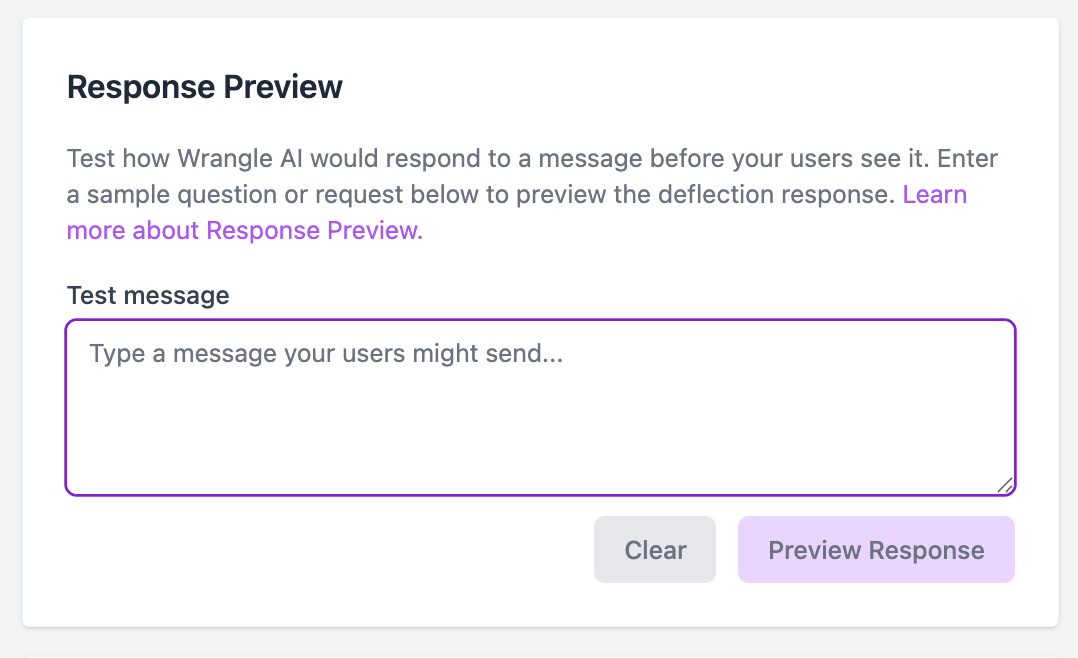Click the 'Wrangle AI' text in the description
Image resolution: width=1078 pixels, height=658 pixels.
click(240, 159)
